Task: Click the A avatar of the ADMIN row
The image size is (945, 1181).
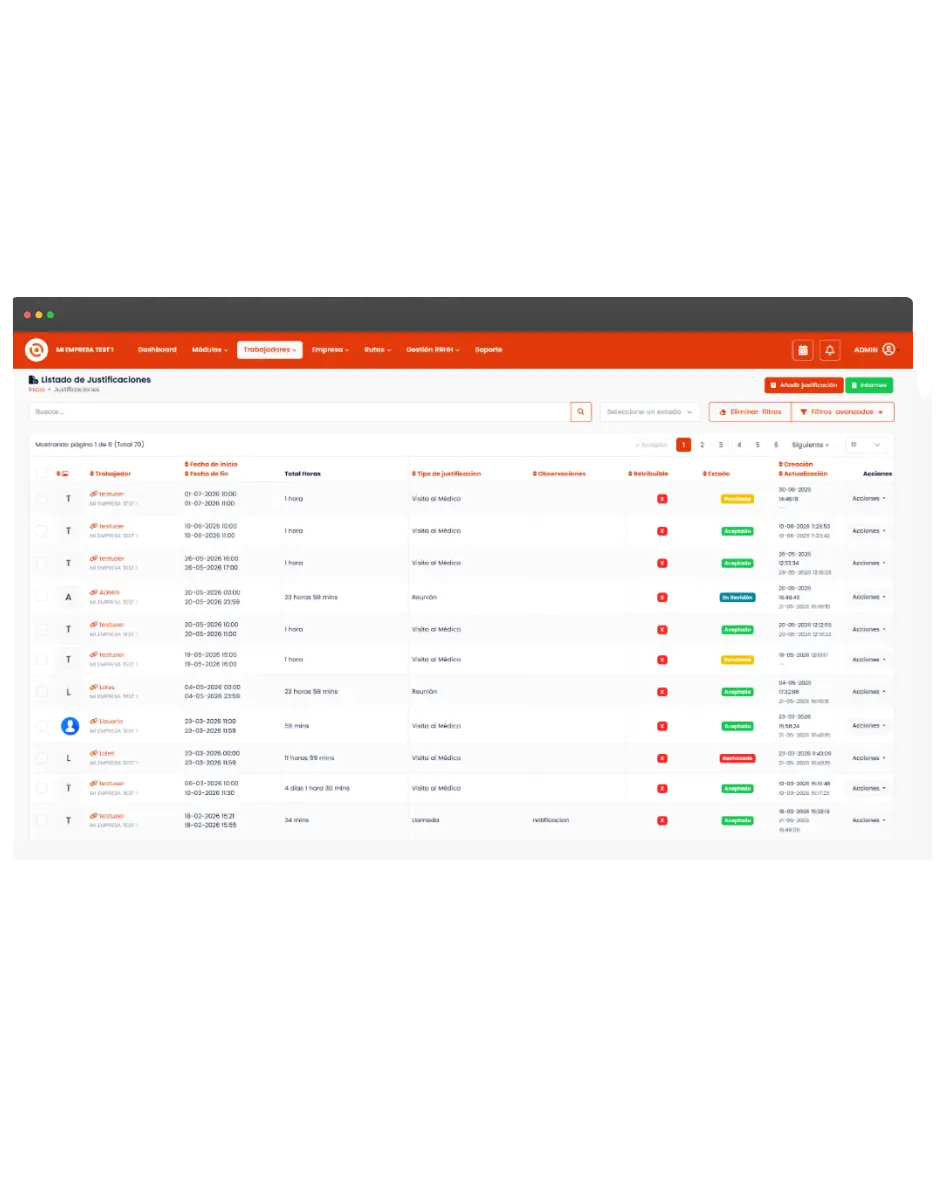Action: (x=69, y=597)
